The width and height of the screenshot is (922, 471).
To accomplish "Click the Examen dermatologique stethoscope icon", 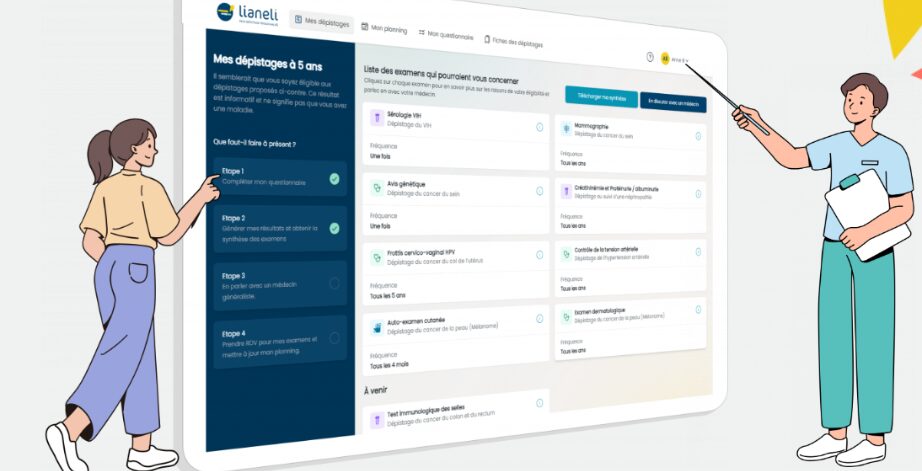I will (566, 316).
